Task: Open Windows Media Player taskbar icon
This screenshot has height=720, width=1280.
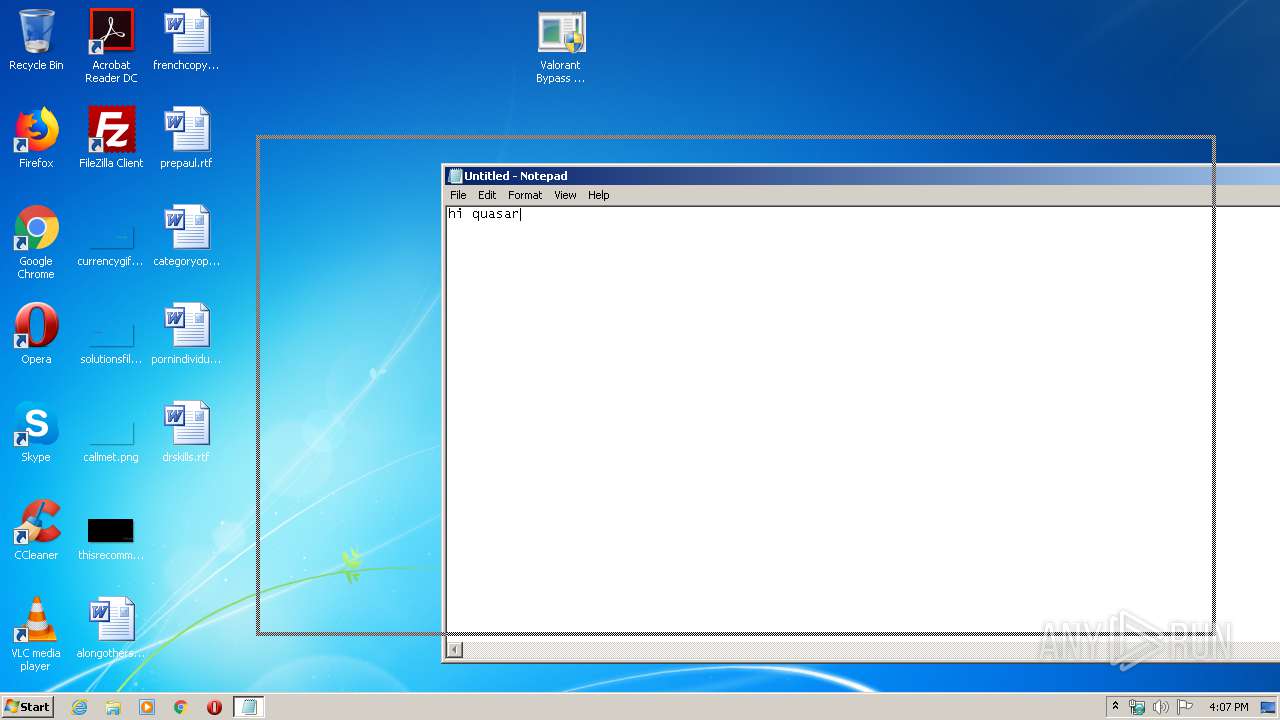Action: coord(147,707)
